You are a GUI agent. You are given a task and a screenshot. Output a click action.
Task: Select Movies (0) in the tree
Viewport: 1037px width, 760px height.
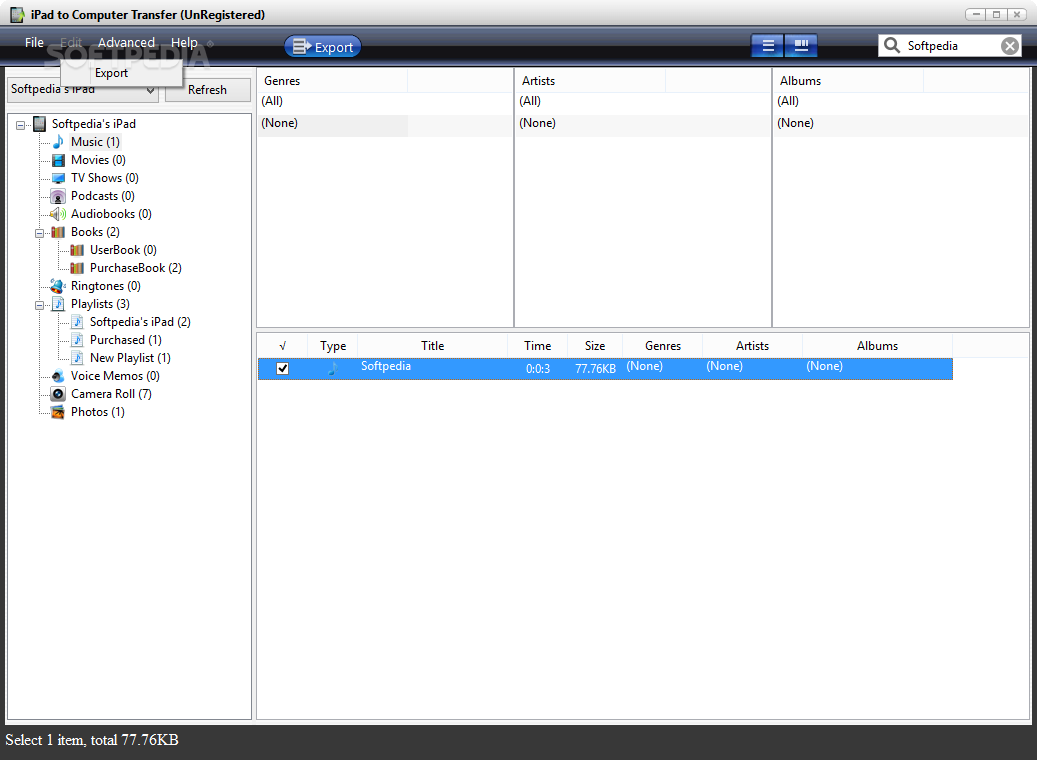click(x=98, y=160)
